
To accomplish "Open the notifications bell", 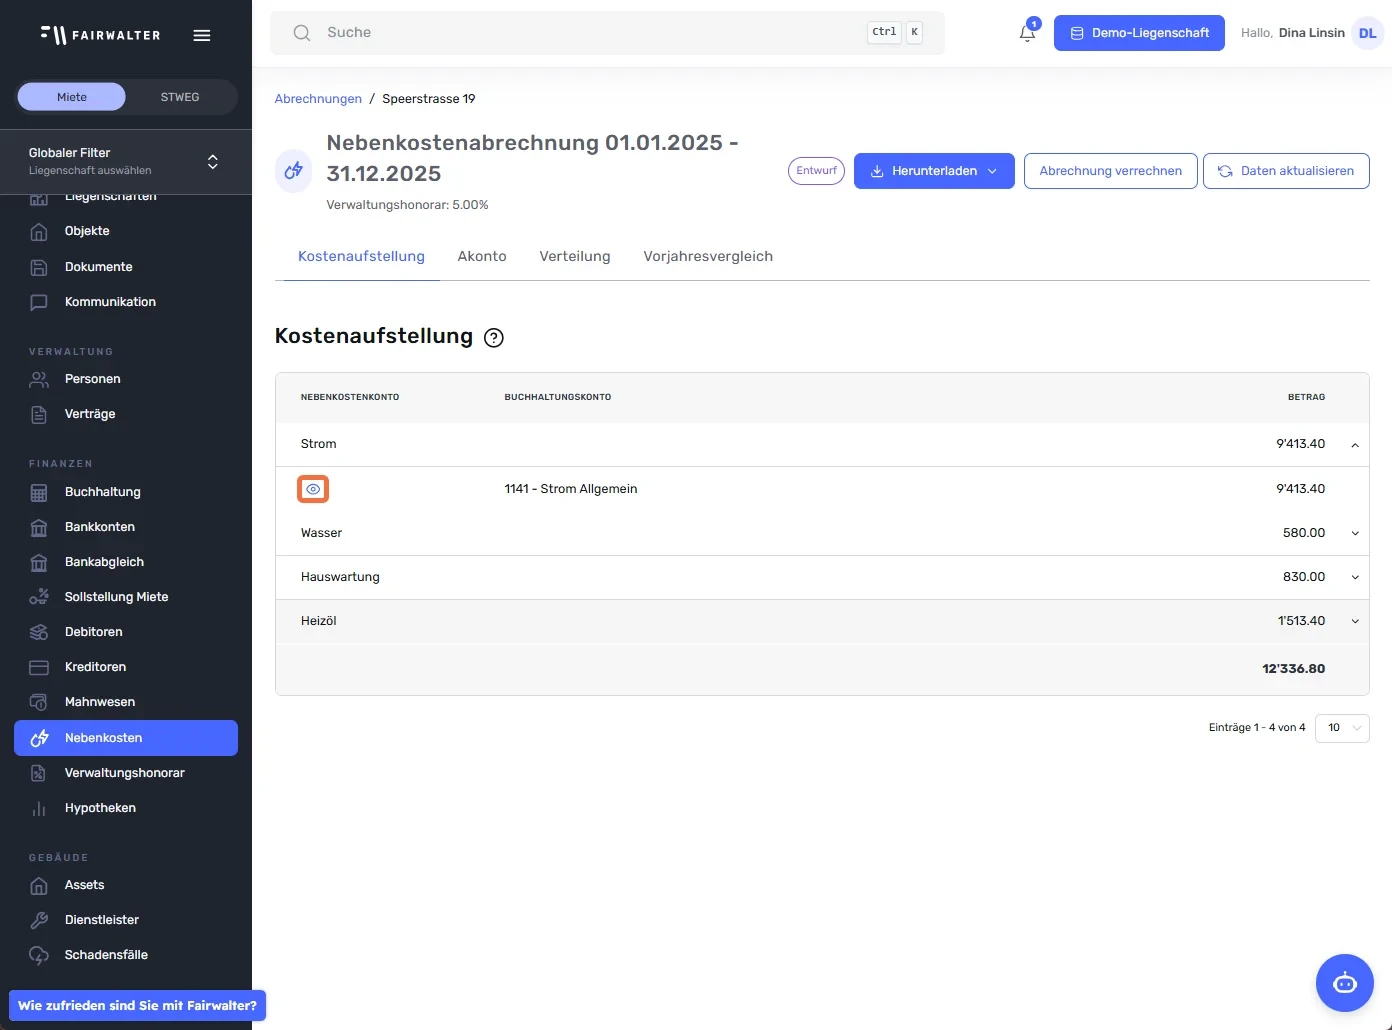I will [1027, 32].
